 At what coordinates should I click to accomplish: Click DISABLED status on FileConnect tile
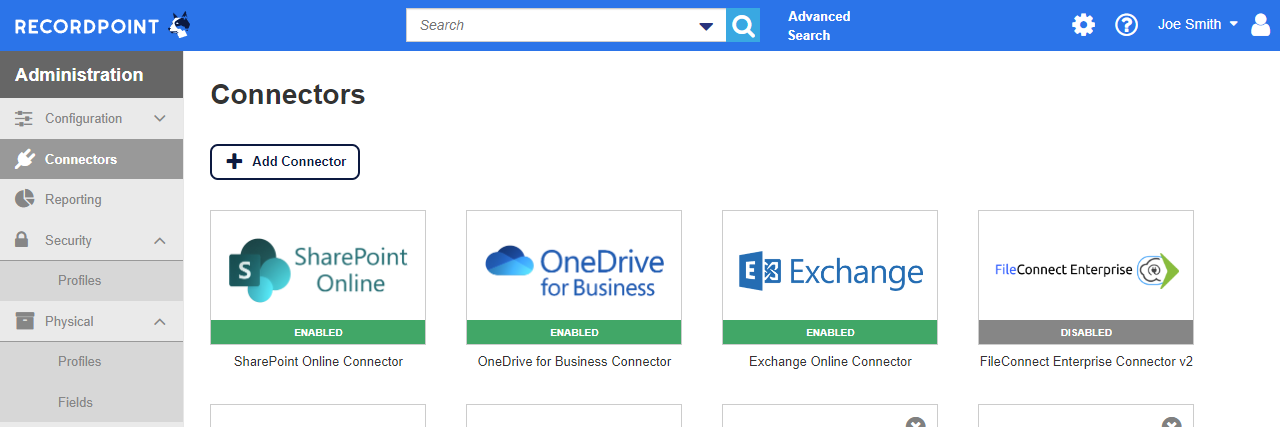(1086, 333)
